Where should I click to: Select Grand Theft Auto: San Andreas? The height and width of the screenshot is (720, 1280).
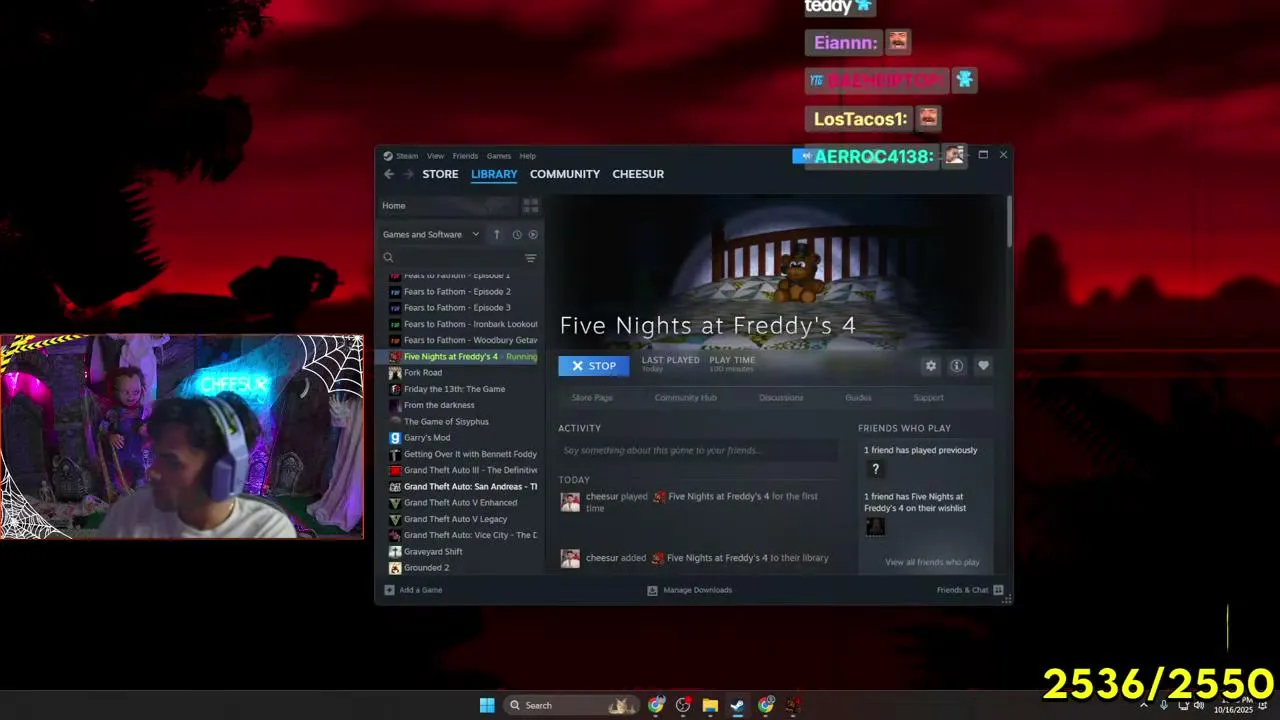(462, 487)
